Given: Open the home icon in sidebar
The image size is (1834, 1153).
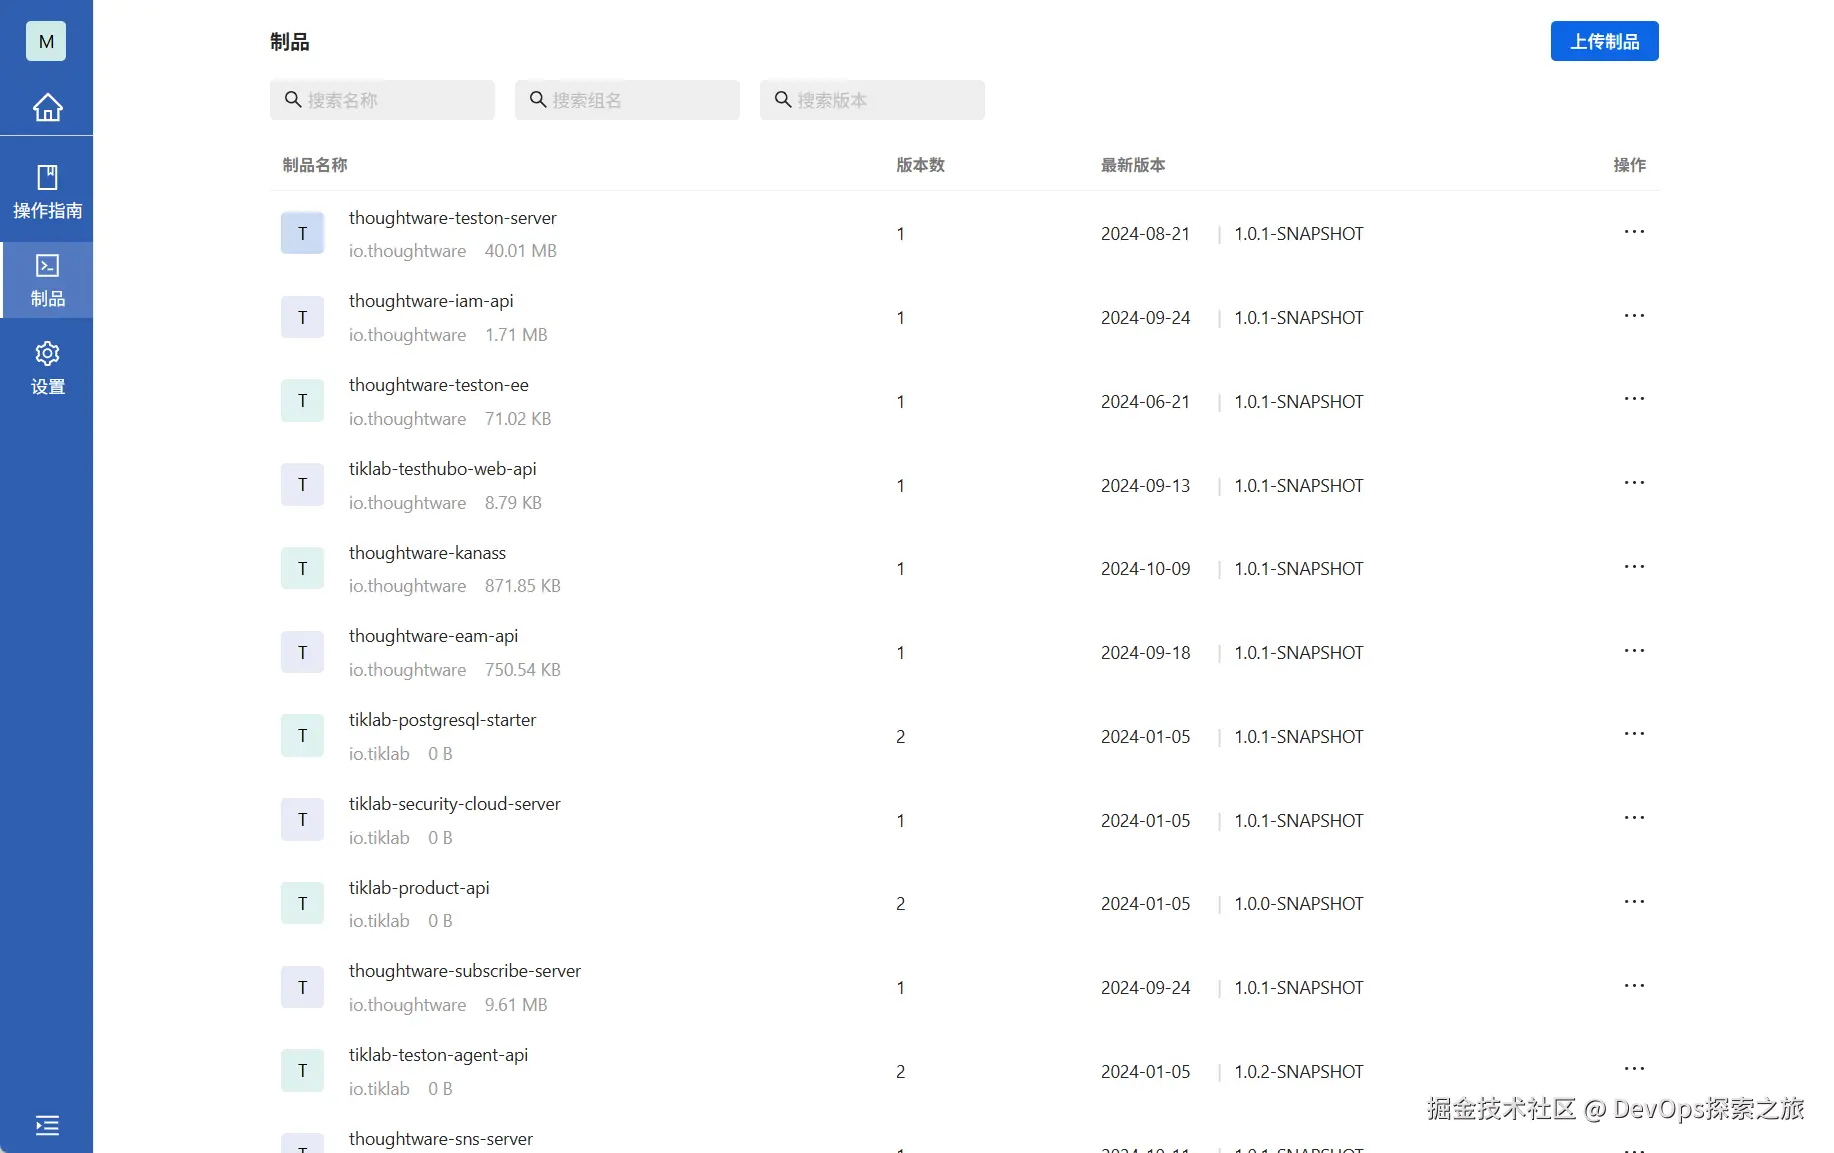Looking at the screenshot, I should pos(47,107).
